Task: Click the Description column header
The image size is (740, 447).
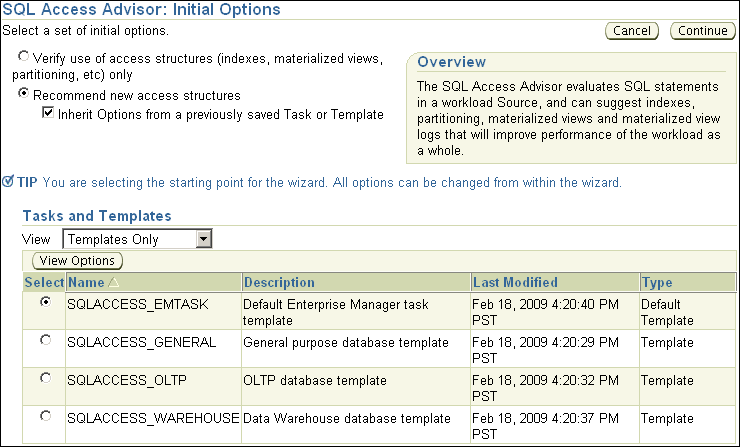Action: (x=279, y=283)
